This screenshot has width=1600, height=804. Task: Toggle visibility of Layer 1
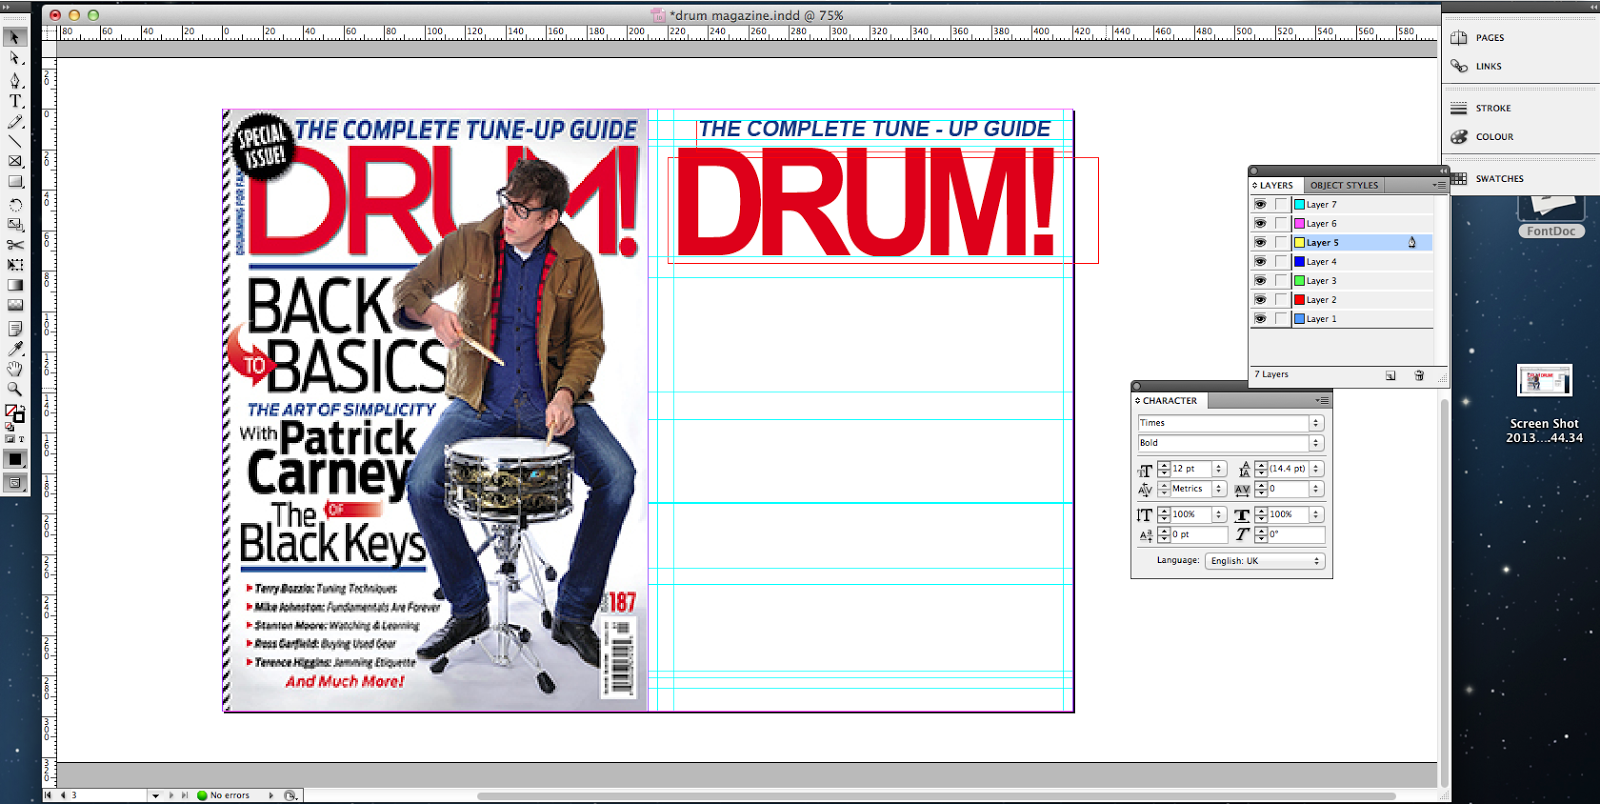click(x=1260, y=318)
